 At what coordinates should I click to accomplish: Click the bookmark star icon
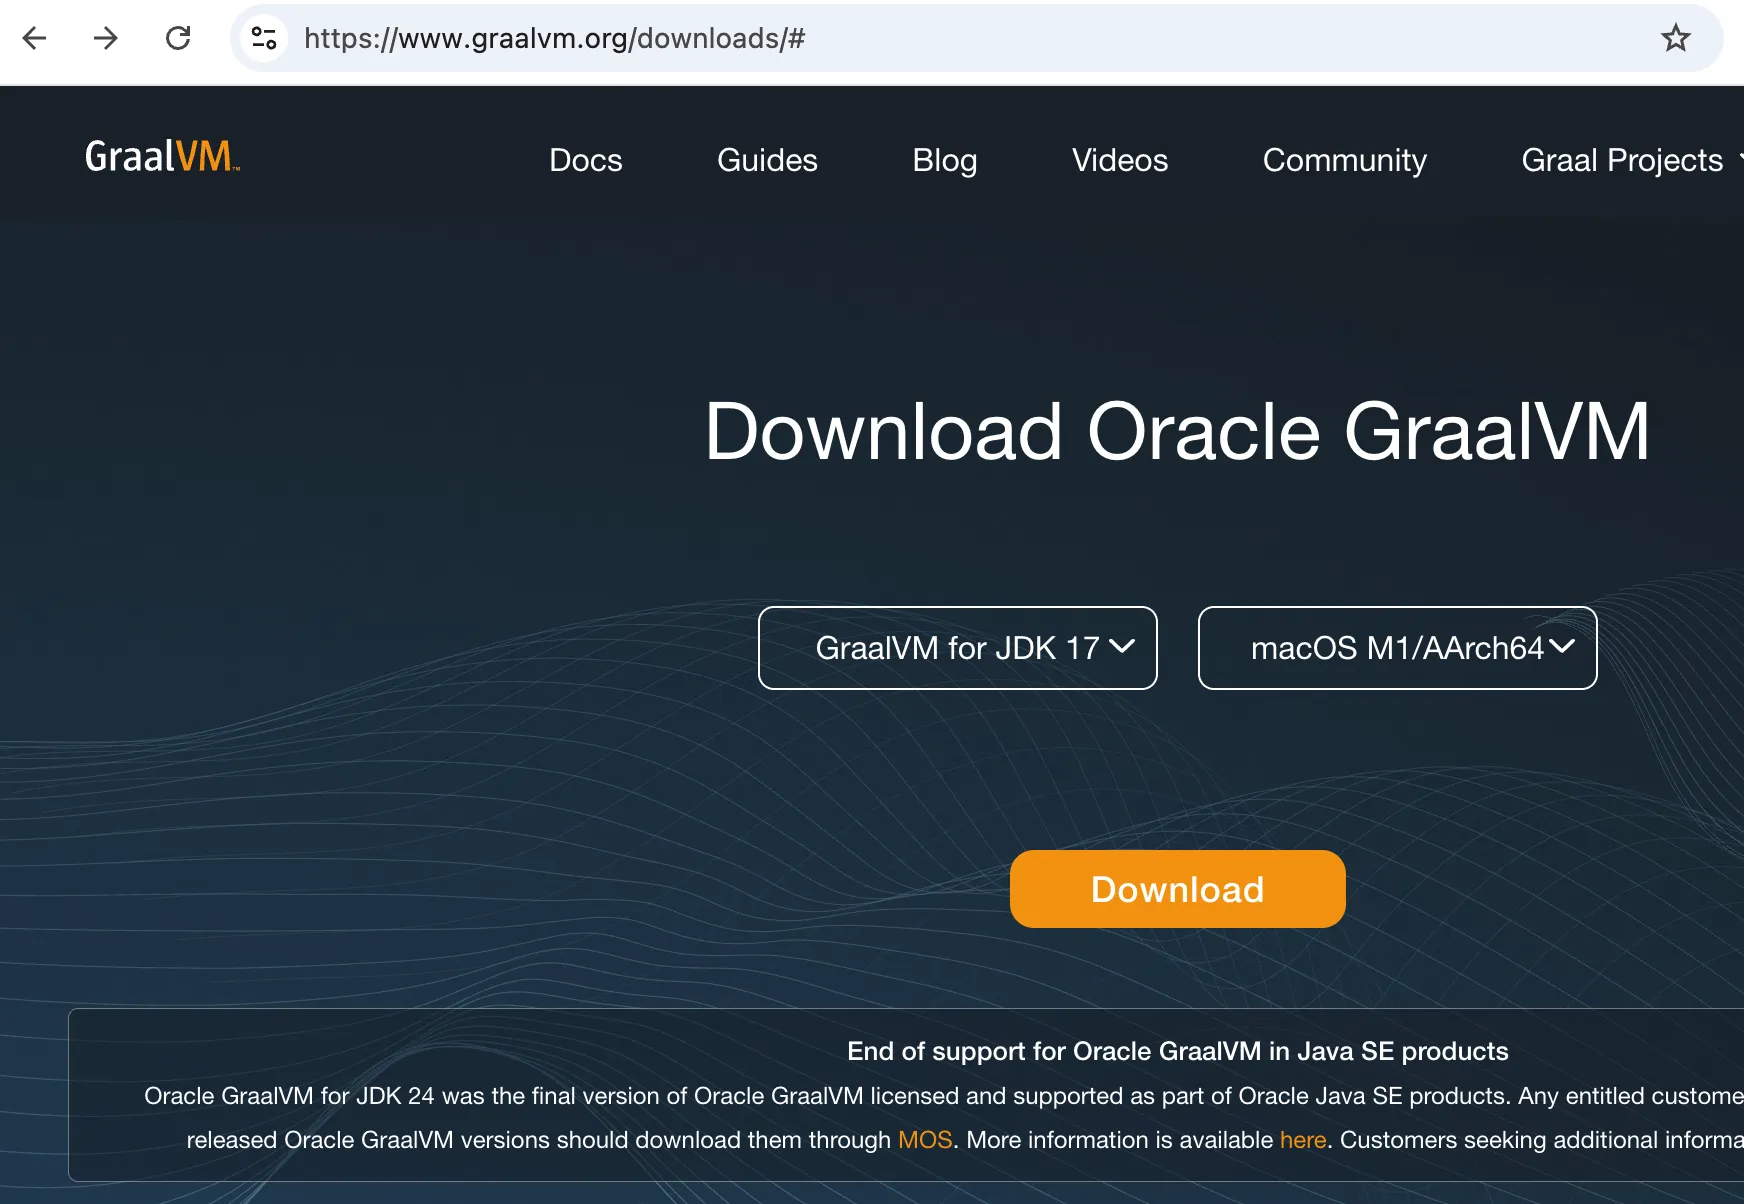click(1674, 39)
